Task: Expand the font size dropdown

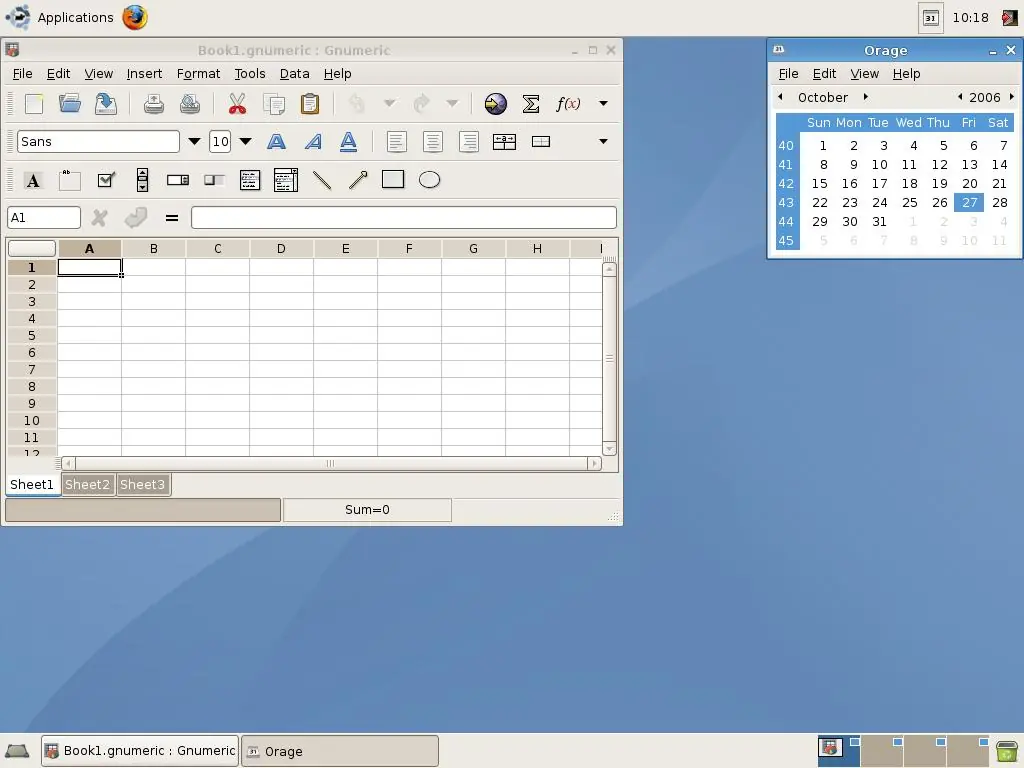Action: [x=246, y=142]
